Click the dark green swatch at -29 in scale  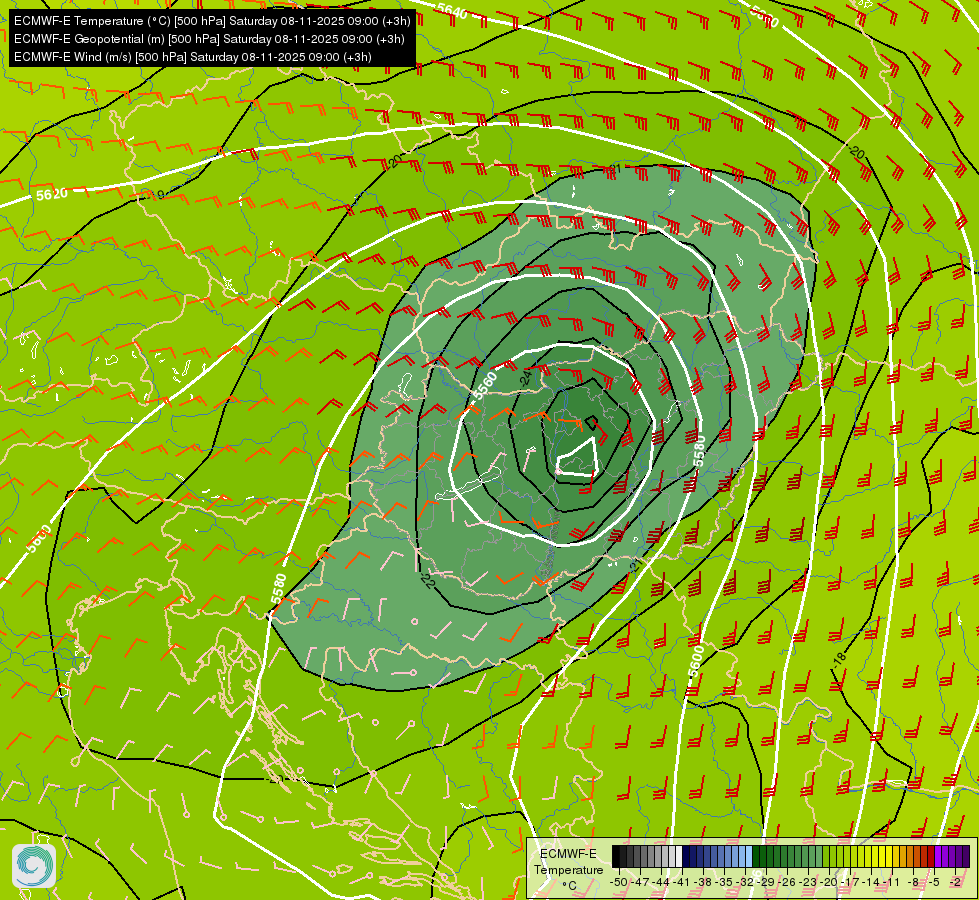point(763,856)
